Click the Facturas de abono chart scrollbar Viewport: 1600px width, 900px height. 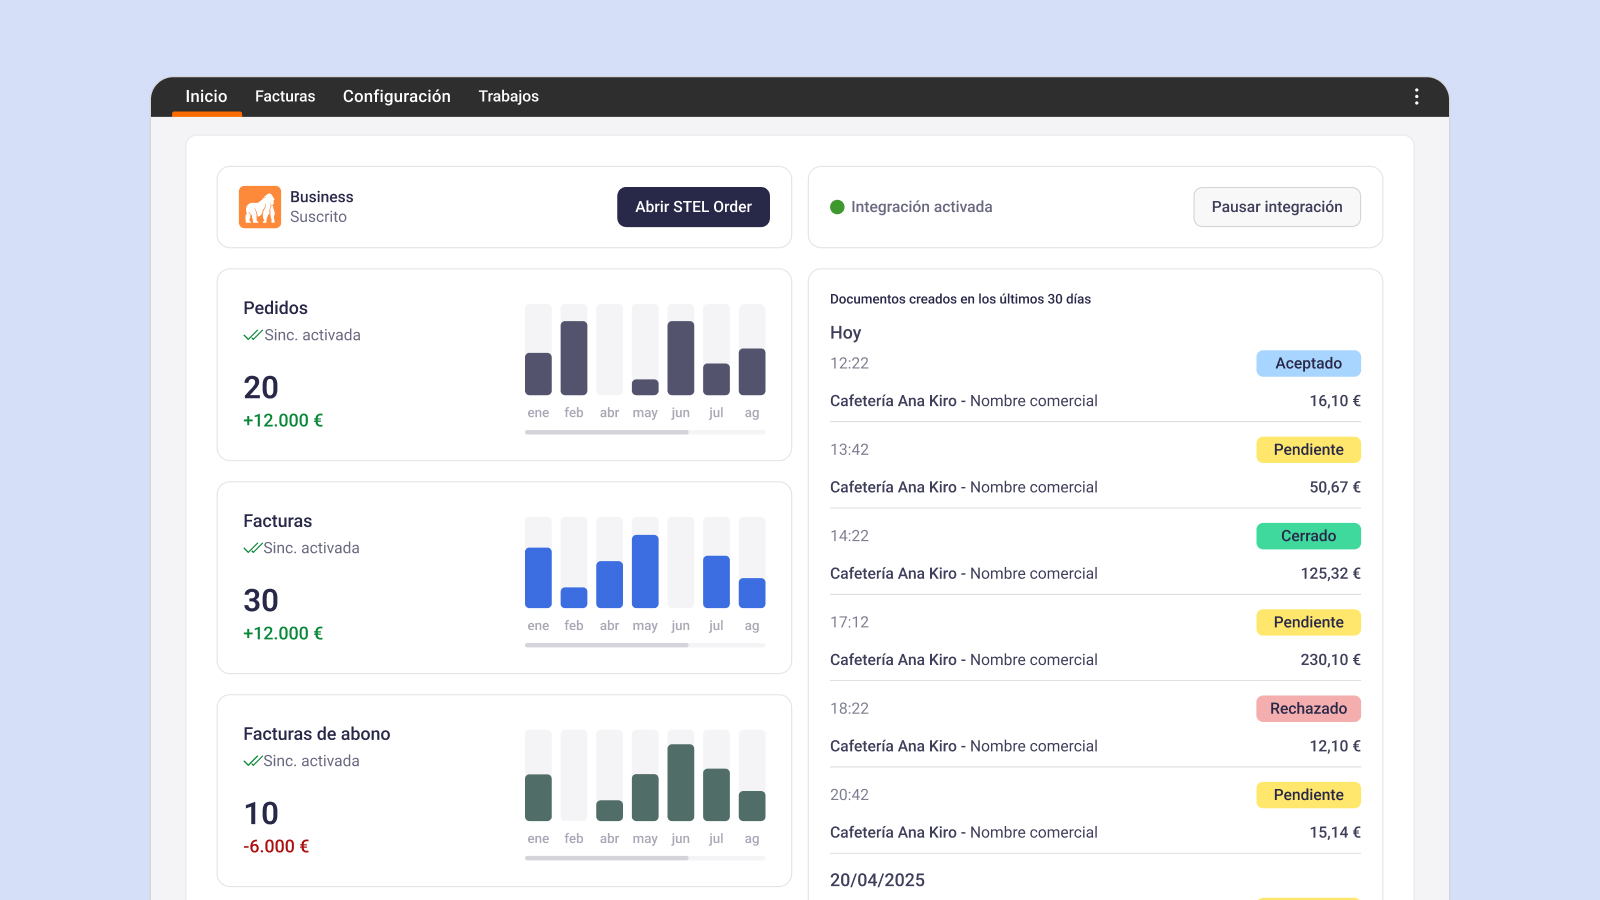(x=607, y=858)
